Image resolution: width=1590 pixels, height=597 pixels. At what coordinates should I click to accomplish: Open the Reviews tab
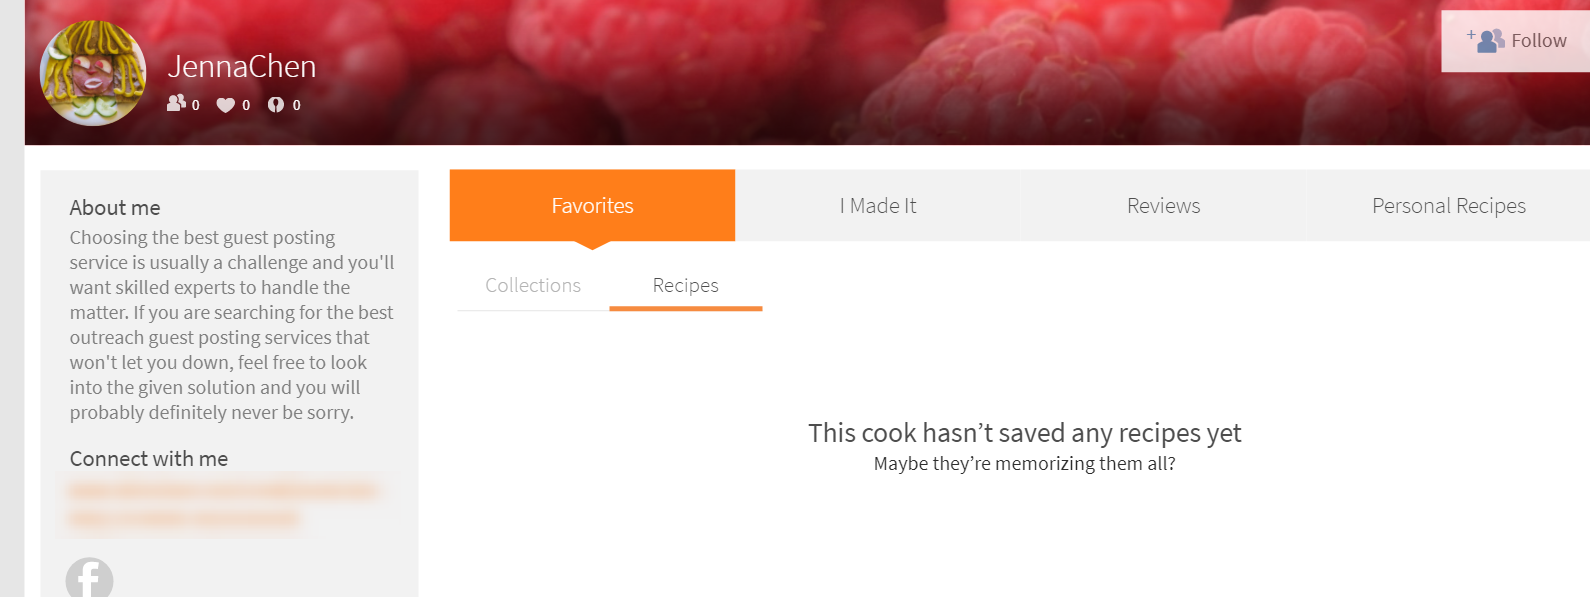pyautogui.click(x=1163, y=206)
